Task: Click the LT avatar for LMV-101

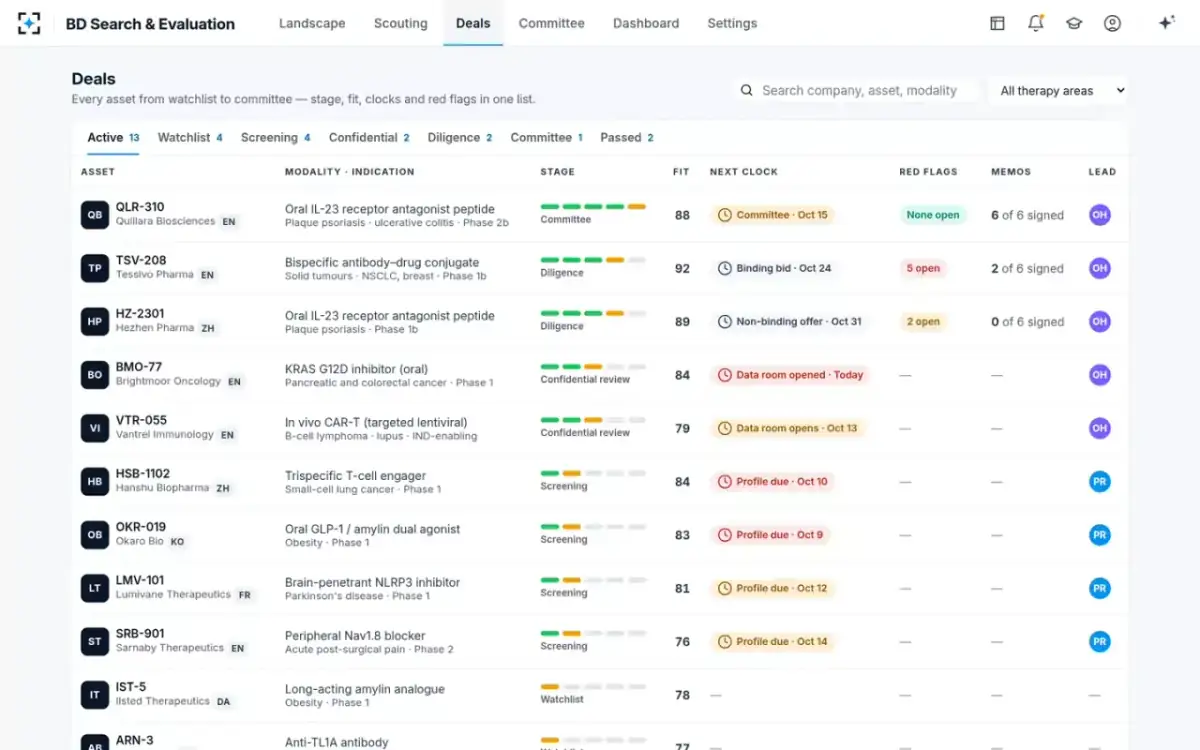Action: (95, 588)
